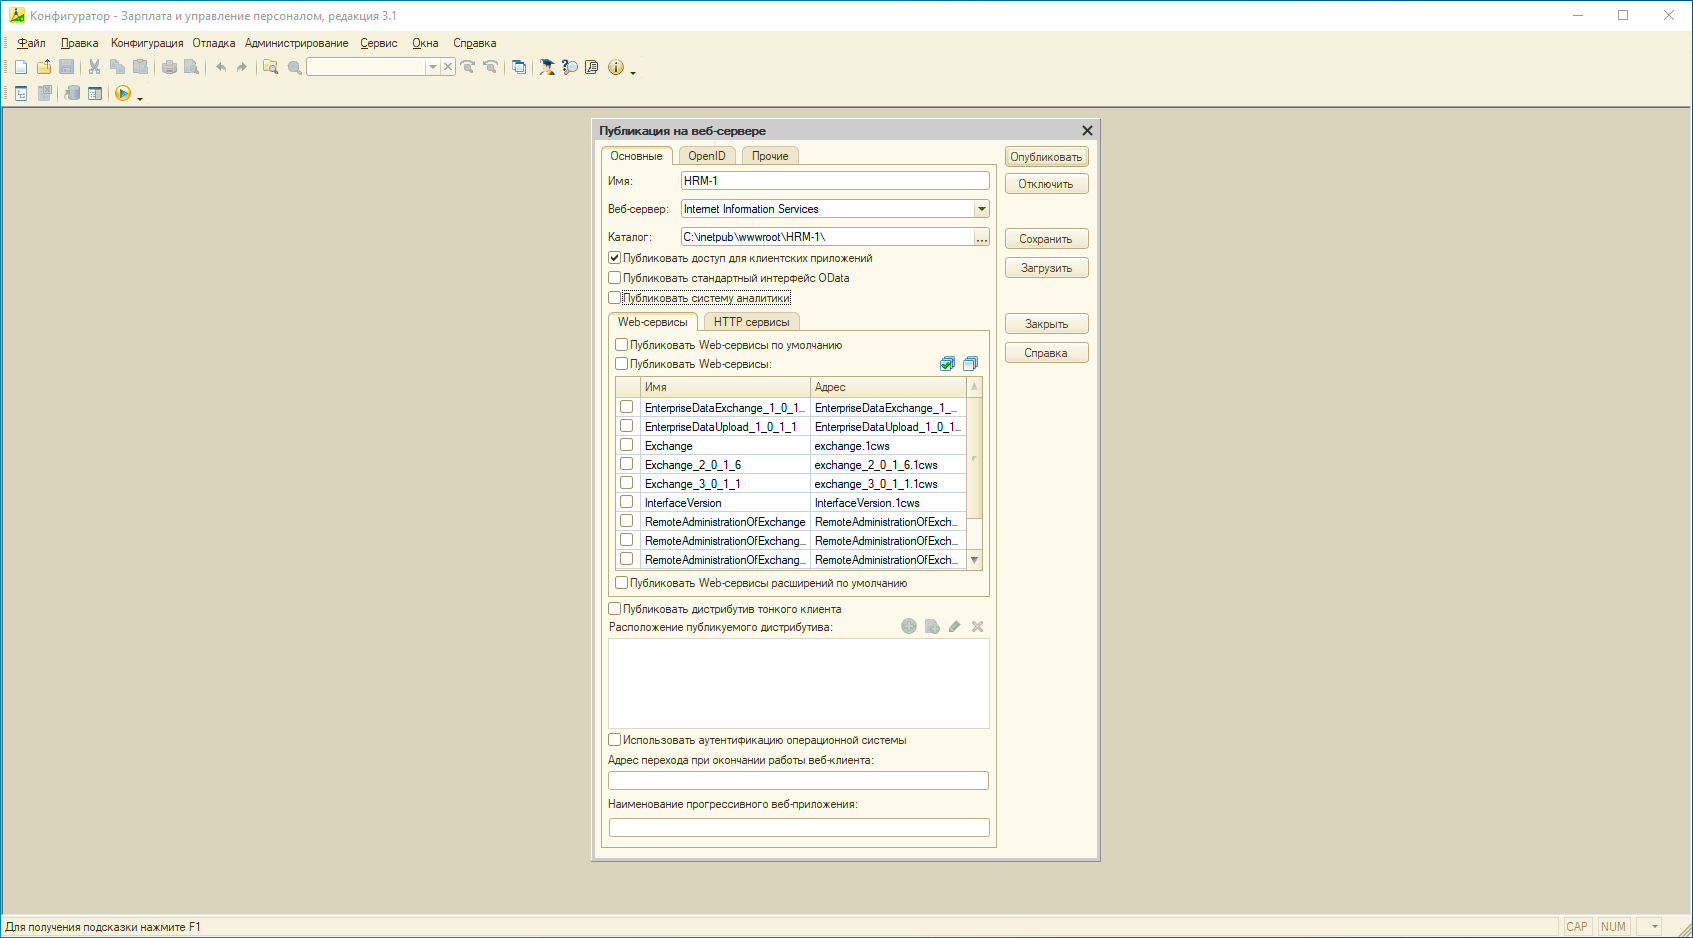Open the toolbar search field dropdown
The width and height of the screenshot is (1693, 938).
click(x=432, y=67)
